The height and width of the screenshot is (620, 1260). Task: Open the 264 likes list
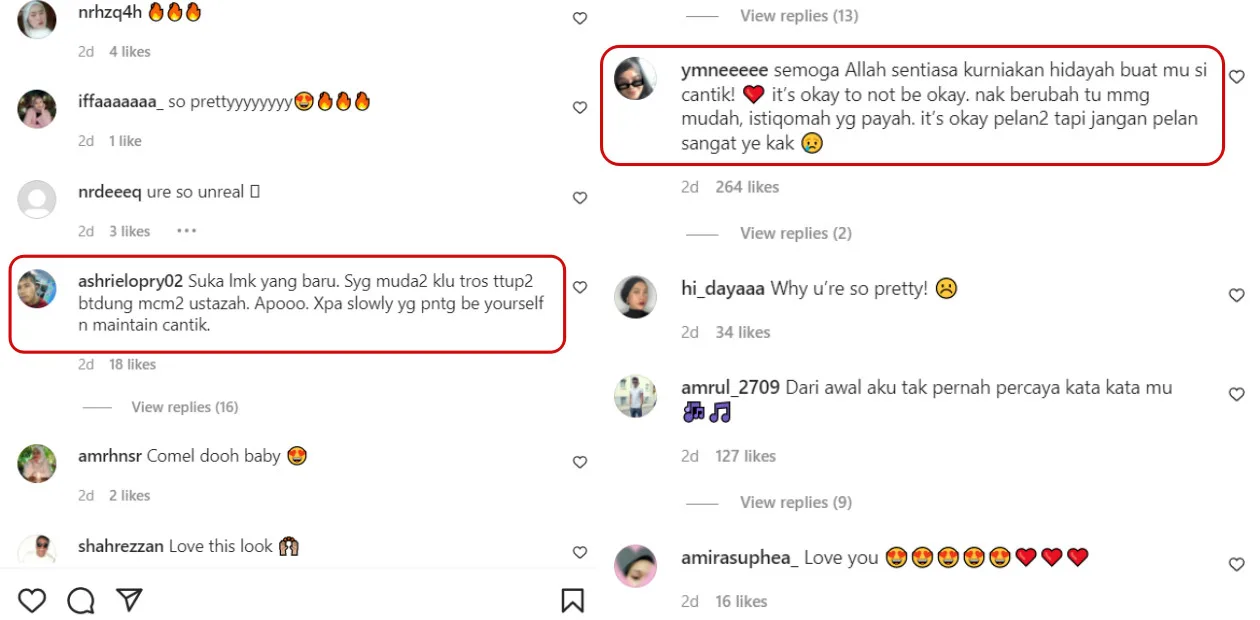[x=746, y=187]
